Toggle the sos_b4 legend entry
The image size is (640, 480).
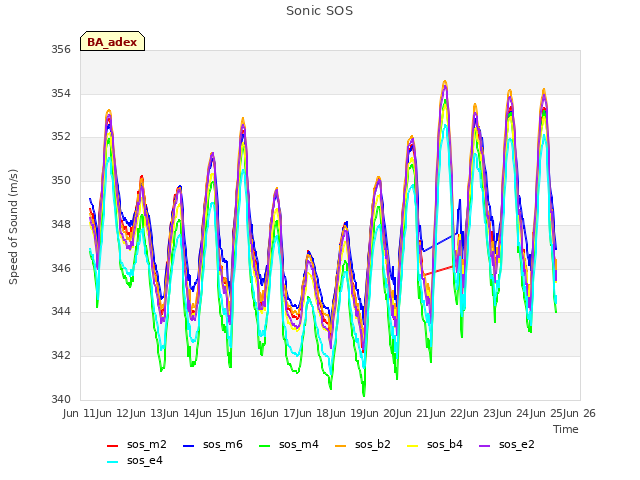coord(435,444)
